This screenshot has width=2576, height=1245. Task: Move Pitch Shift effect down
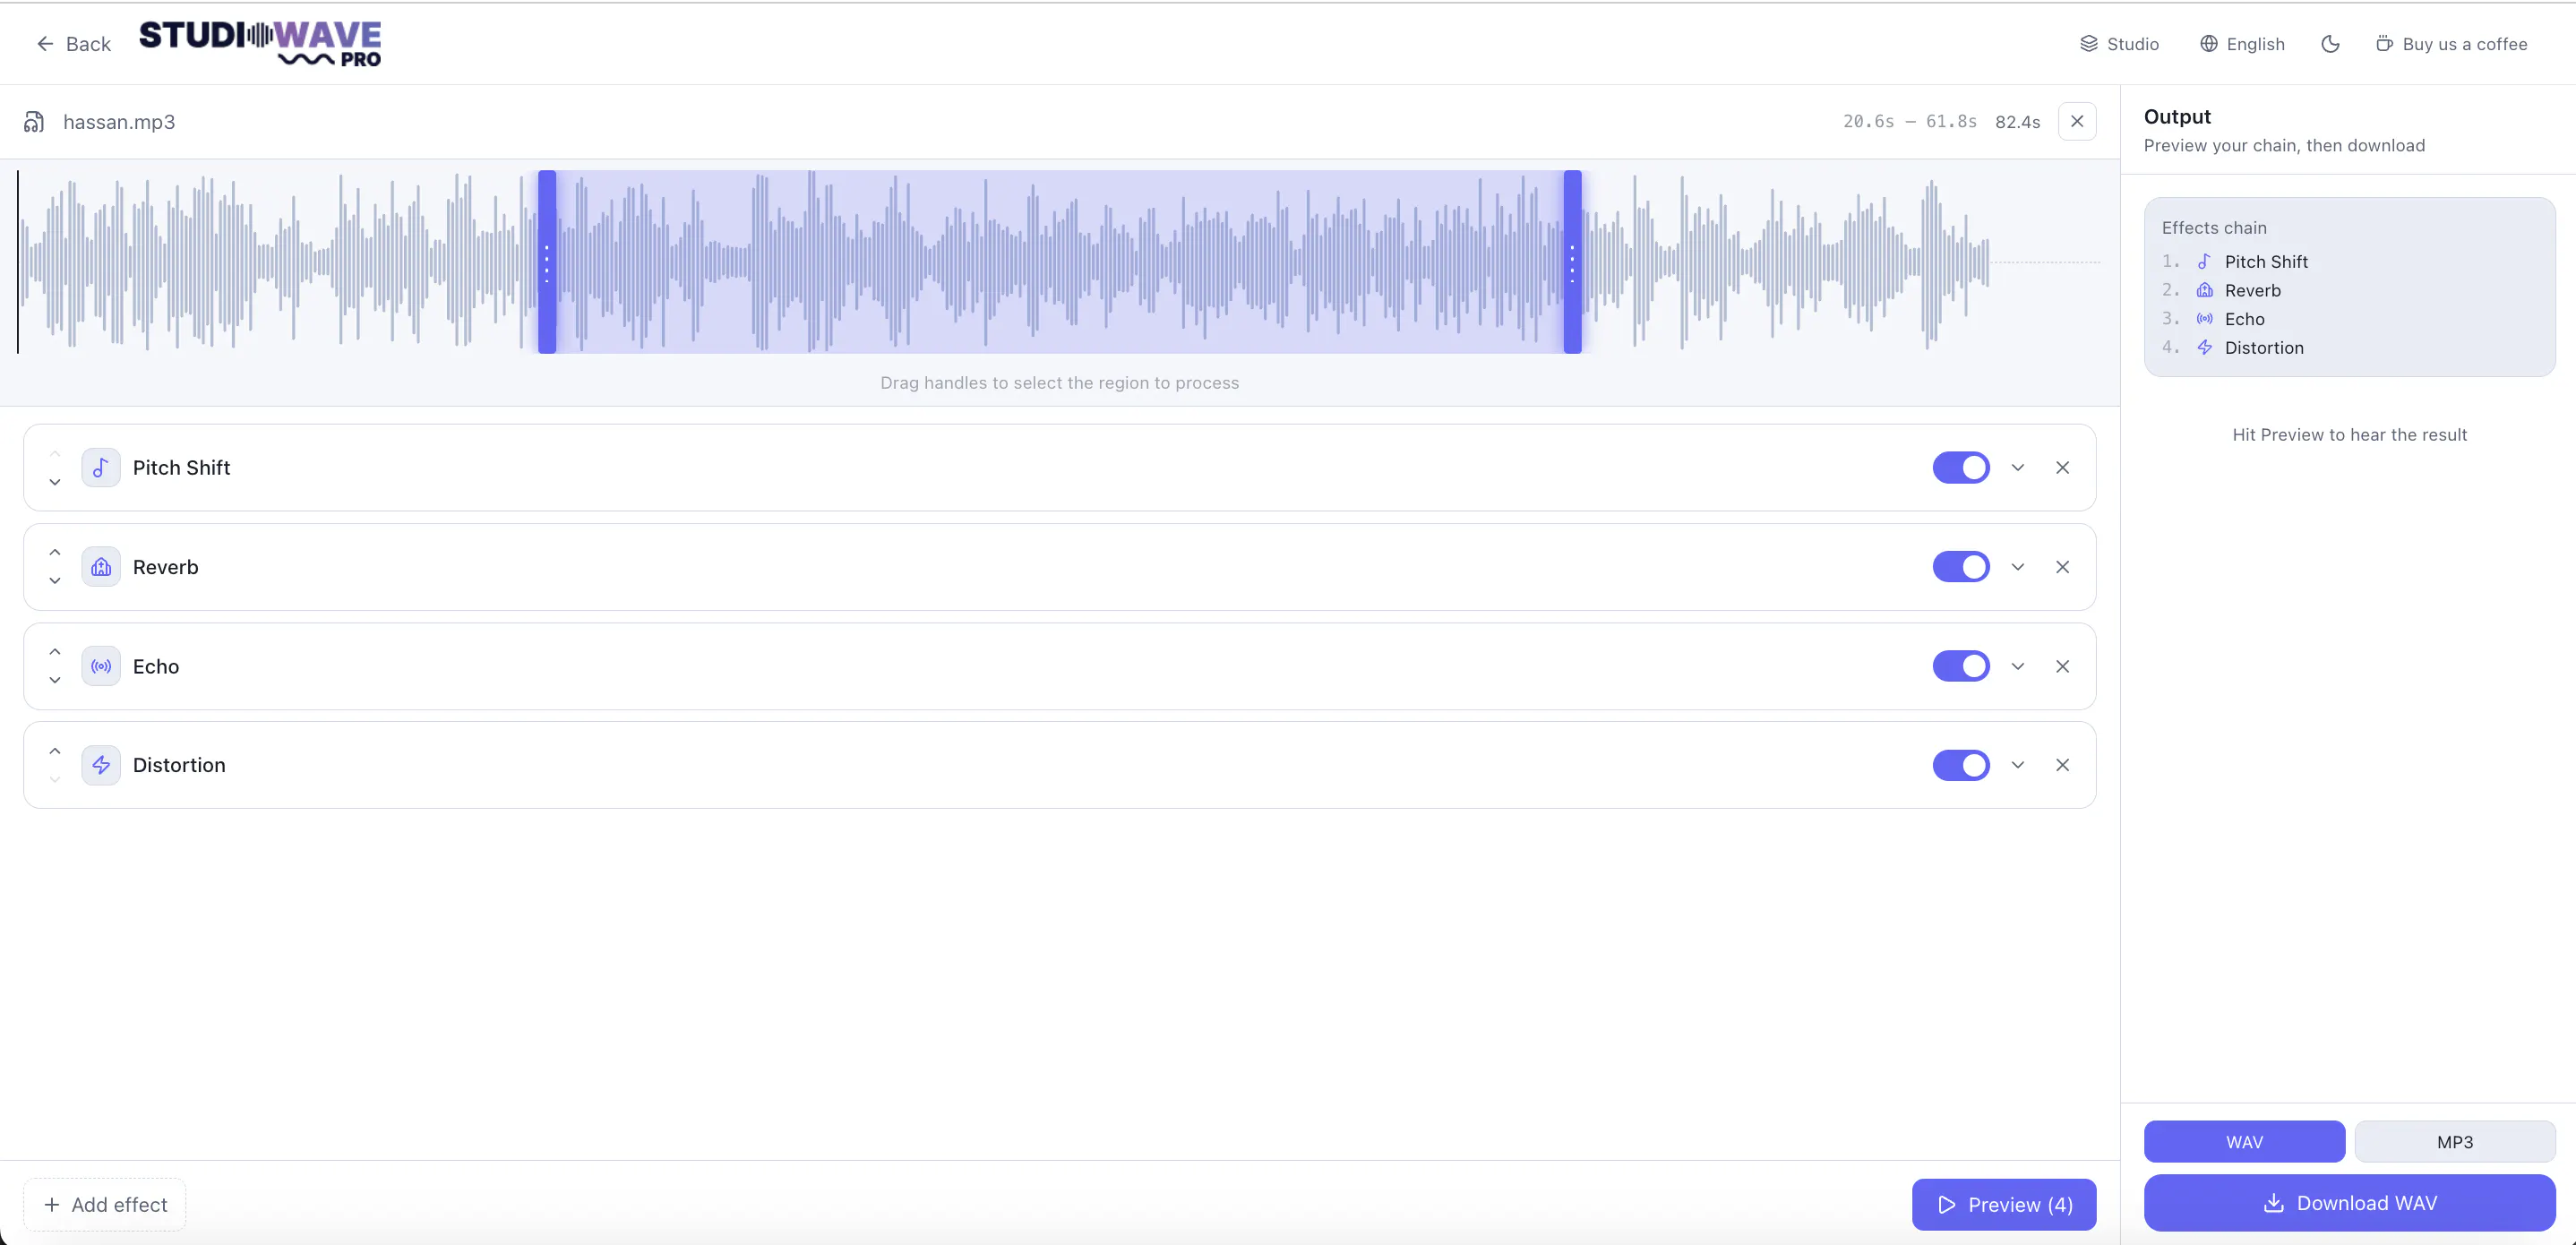pyautogui.click(x=55, y=482)
